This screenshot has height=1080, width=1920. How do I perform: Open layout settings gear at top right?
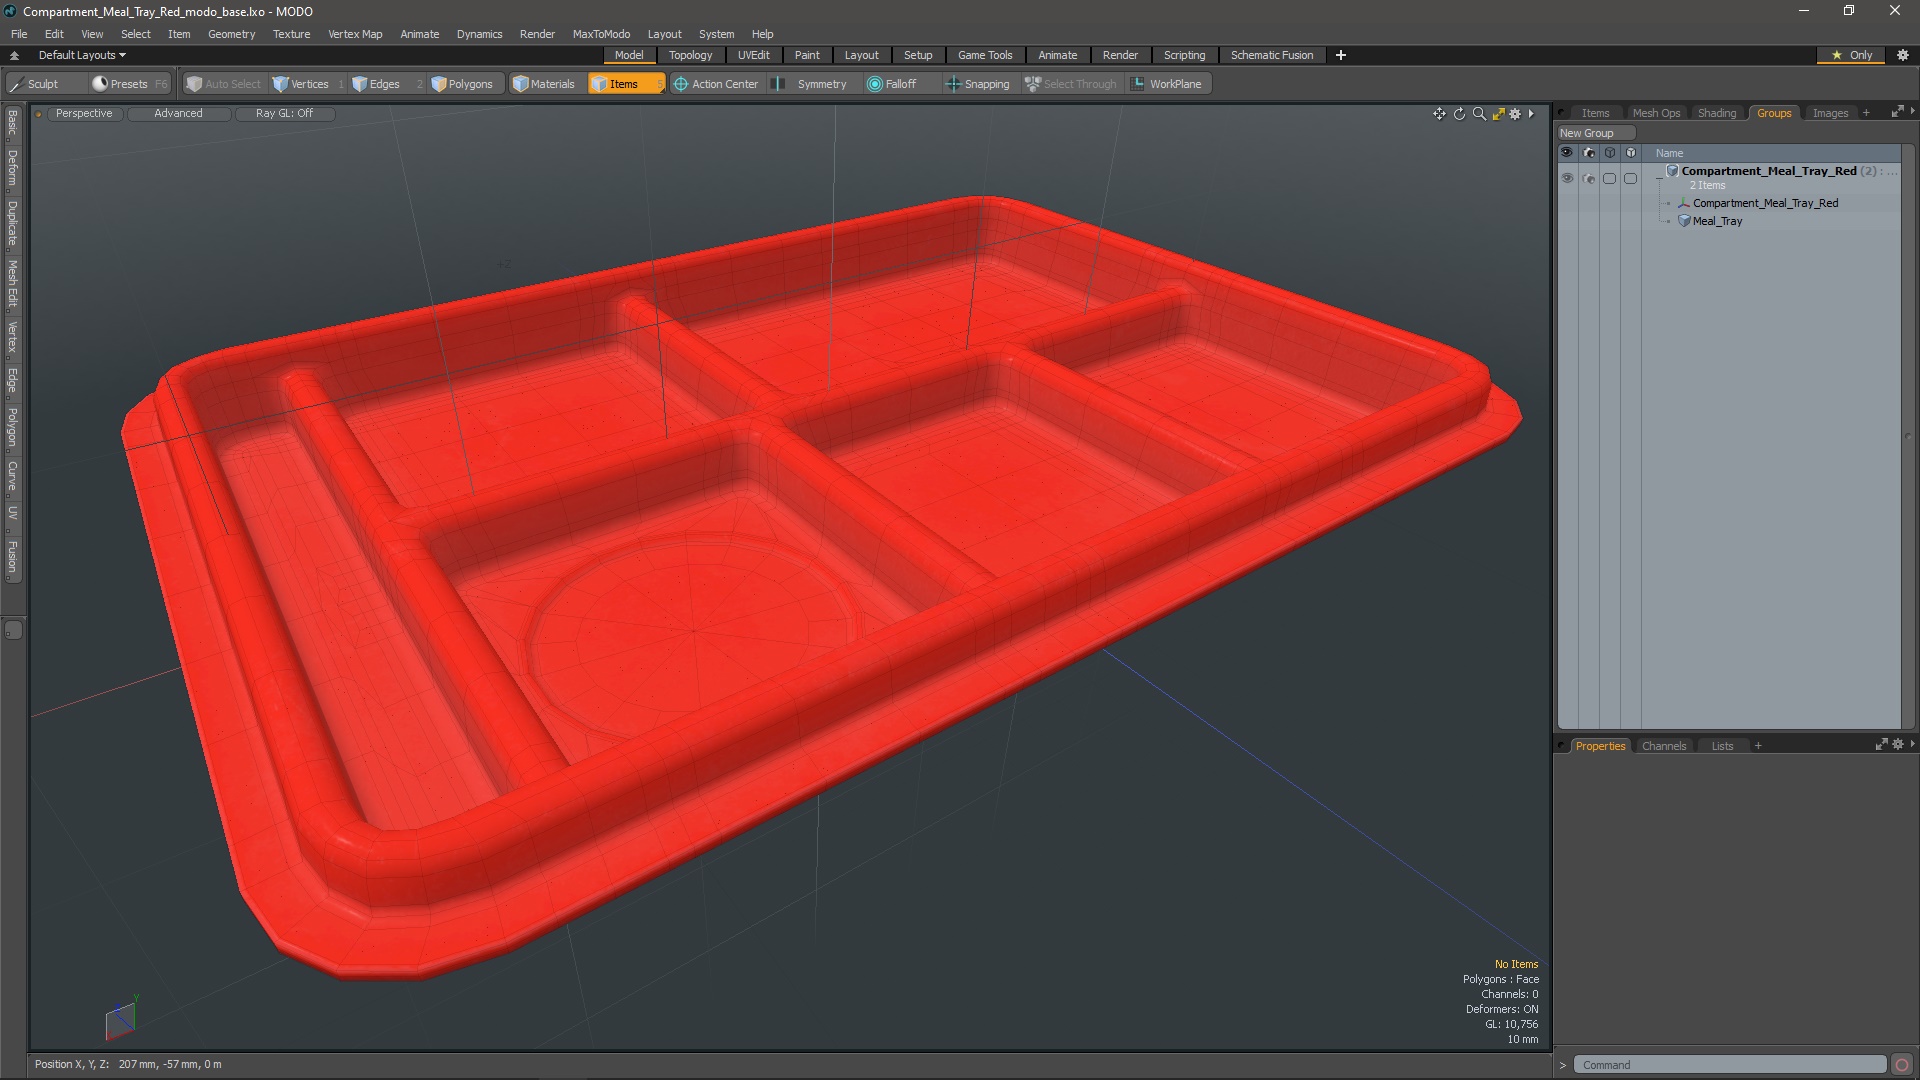1902,55
